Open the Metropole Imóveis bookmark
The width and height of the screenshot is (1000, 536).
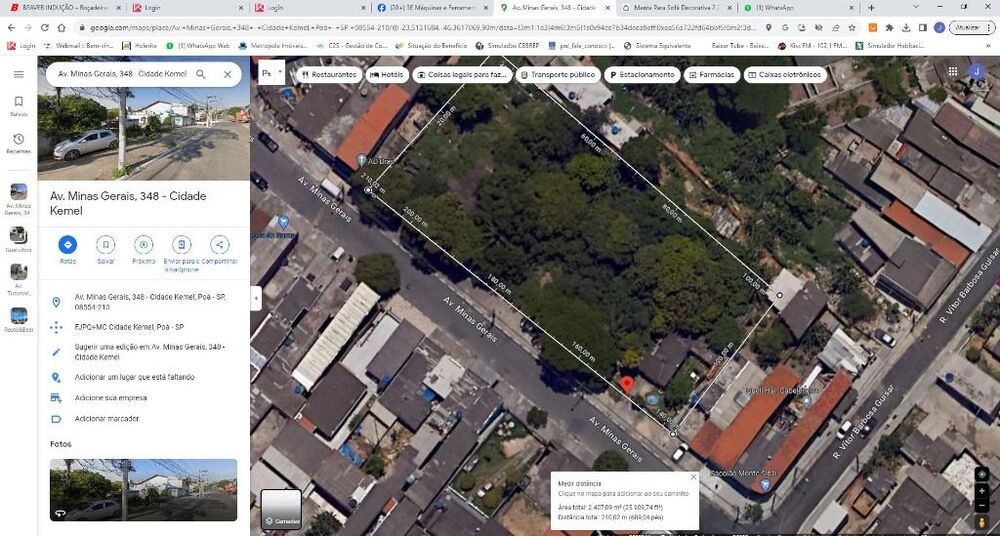click(x=273, y=46)
